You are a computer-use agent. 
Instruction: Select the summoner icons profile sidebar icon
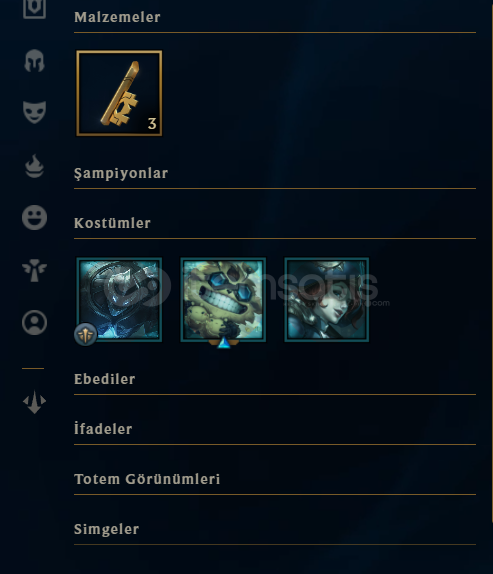click(34, 323)
